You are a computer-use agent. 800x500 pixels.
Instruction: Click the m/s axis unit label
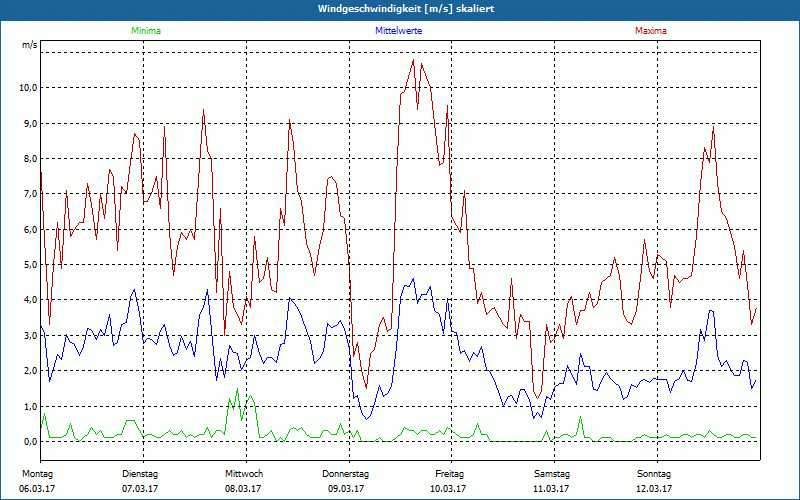coord(30,45)
